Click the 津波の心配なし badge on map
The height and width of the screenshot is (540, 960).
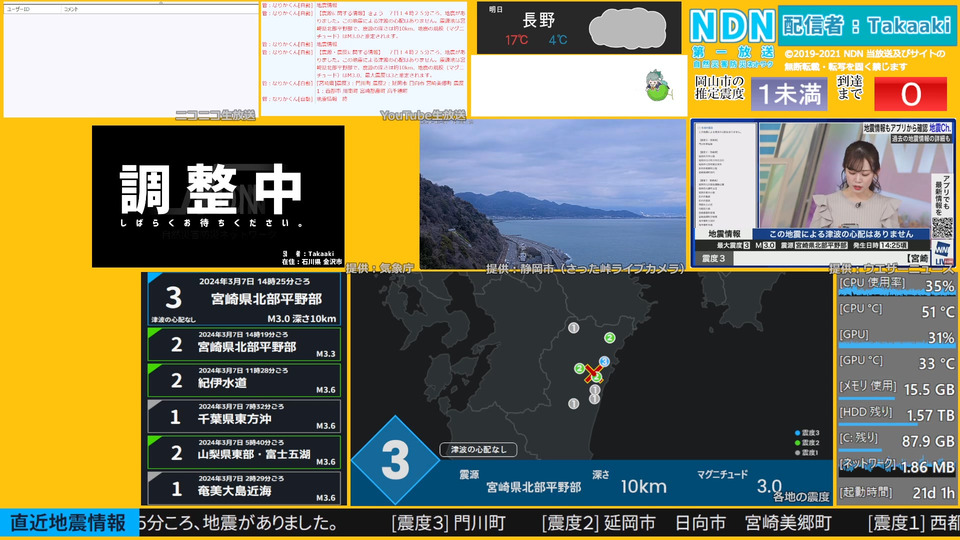[x=478, y=449]
